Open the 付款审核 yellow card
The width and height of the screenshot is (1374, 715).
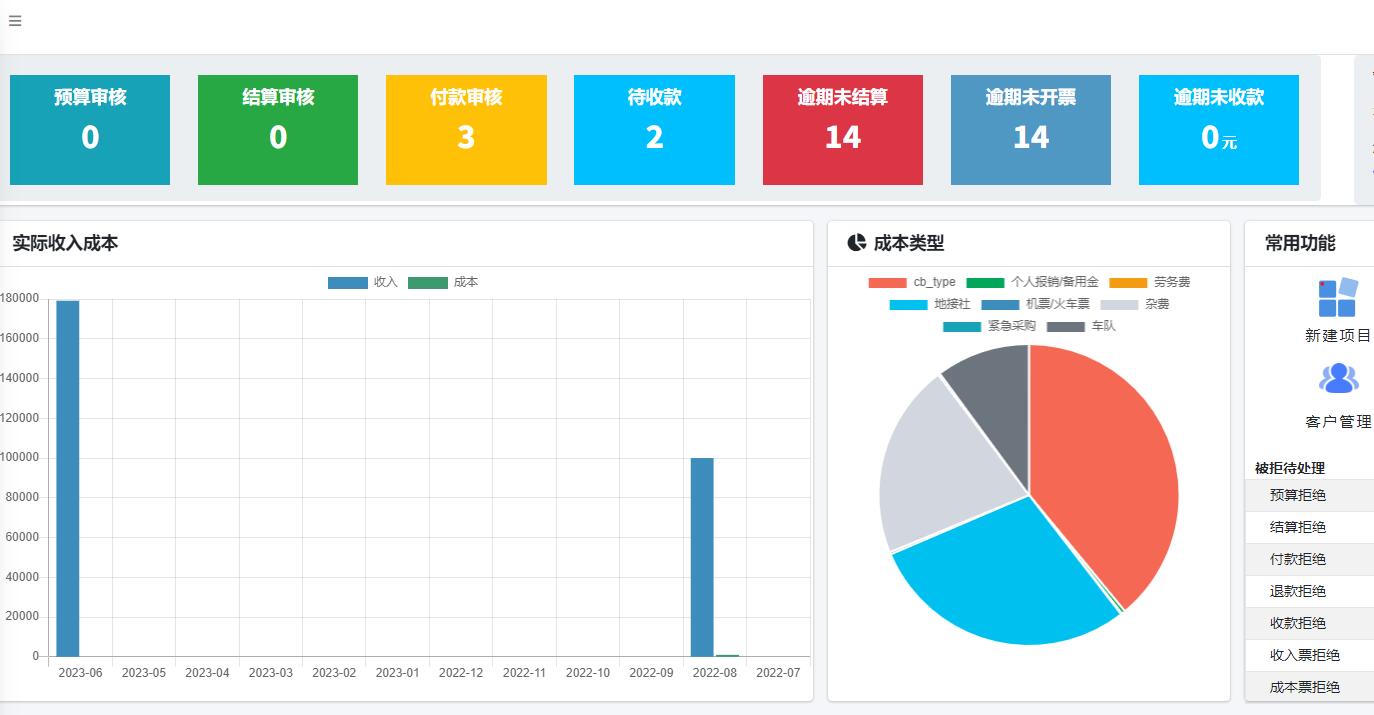466,130
